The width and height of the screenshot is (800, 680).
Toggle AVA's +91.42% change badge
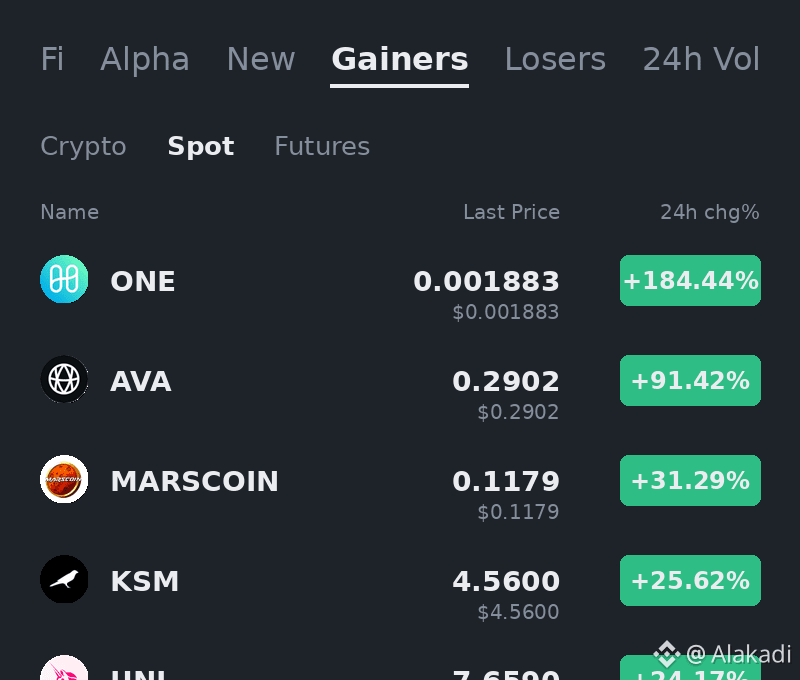click(x=690, y=381)
